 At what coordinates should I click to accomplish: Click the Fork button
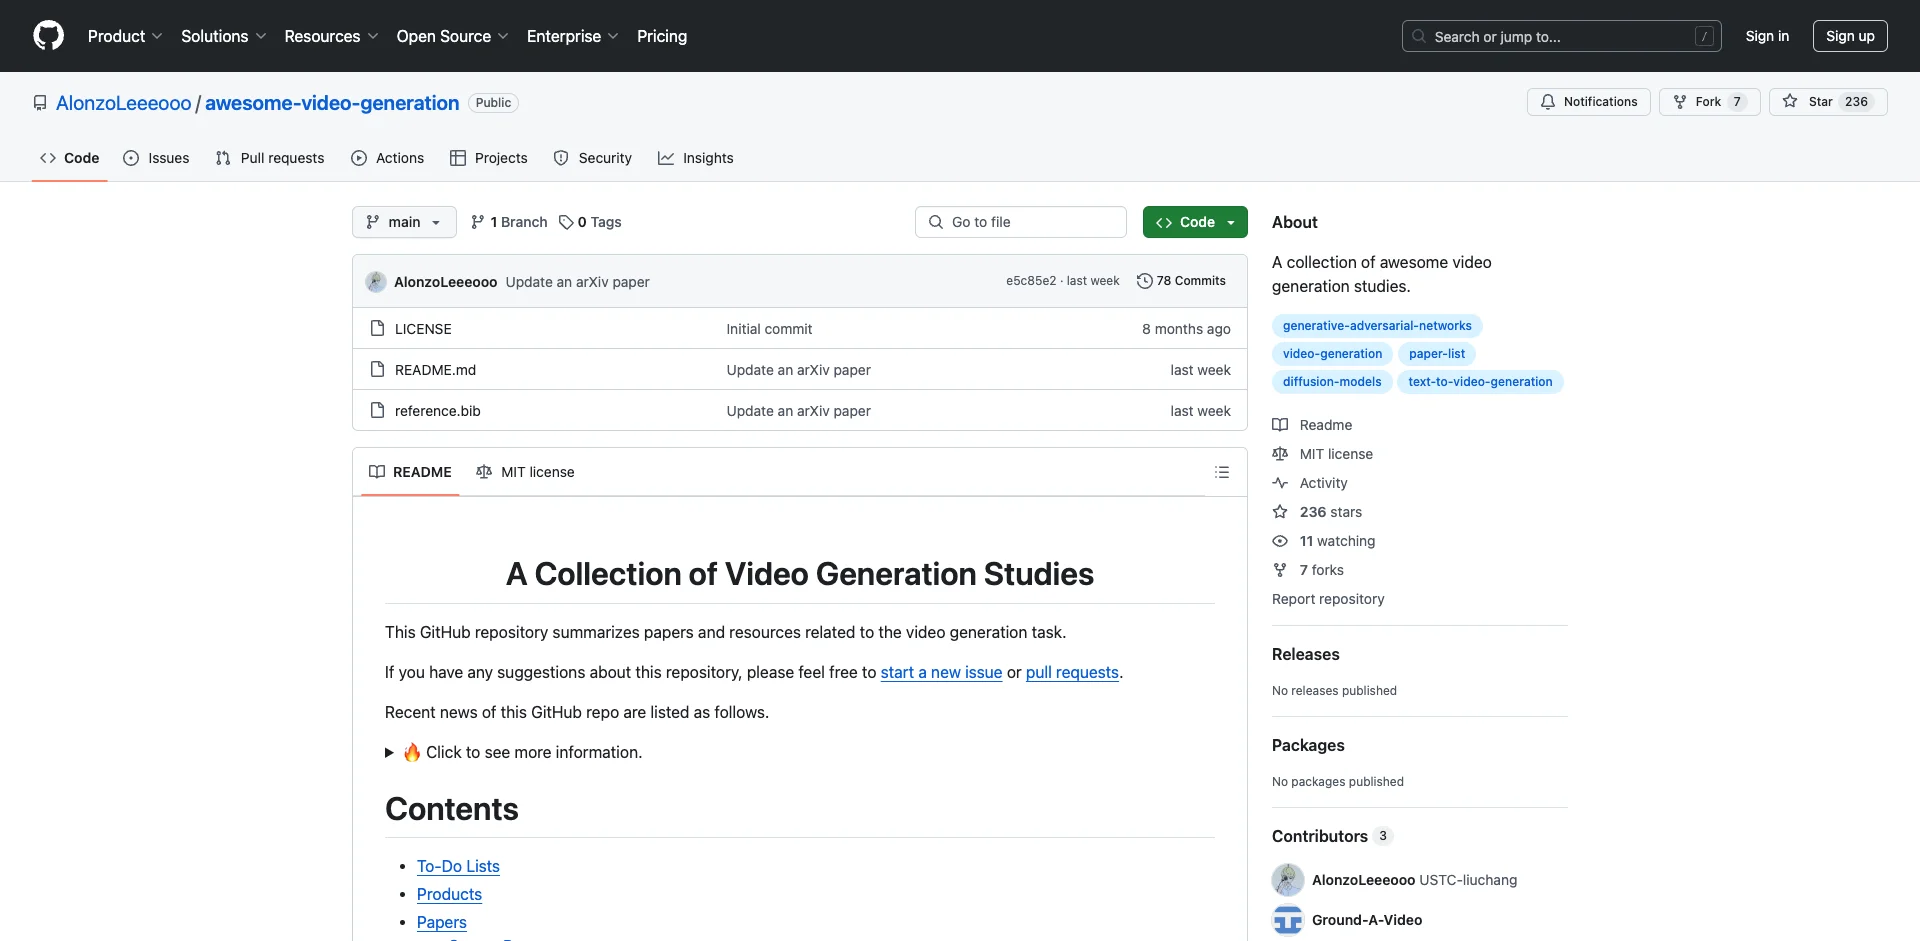tap(1709, 102)
